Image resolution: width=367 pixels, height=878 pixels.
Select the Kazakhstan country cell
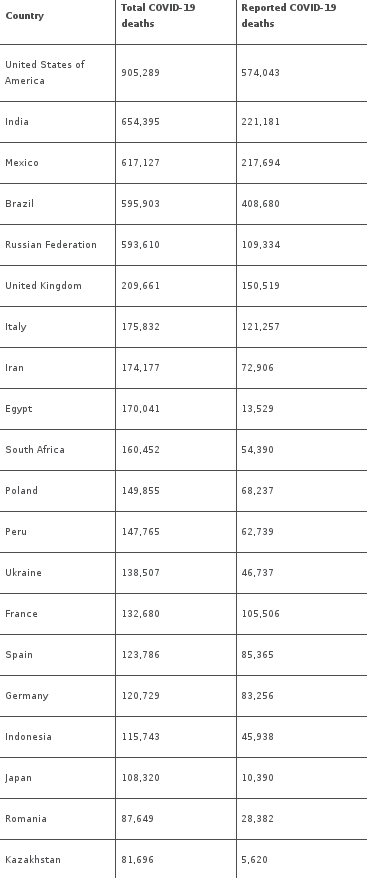pos(33,860)
